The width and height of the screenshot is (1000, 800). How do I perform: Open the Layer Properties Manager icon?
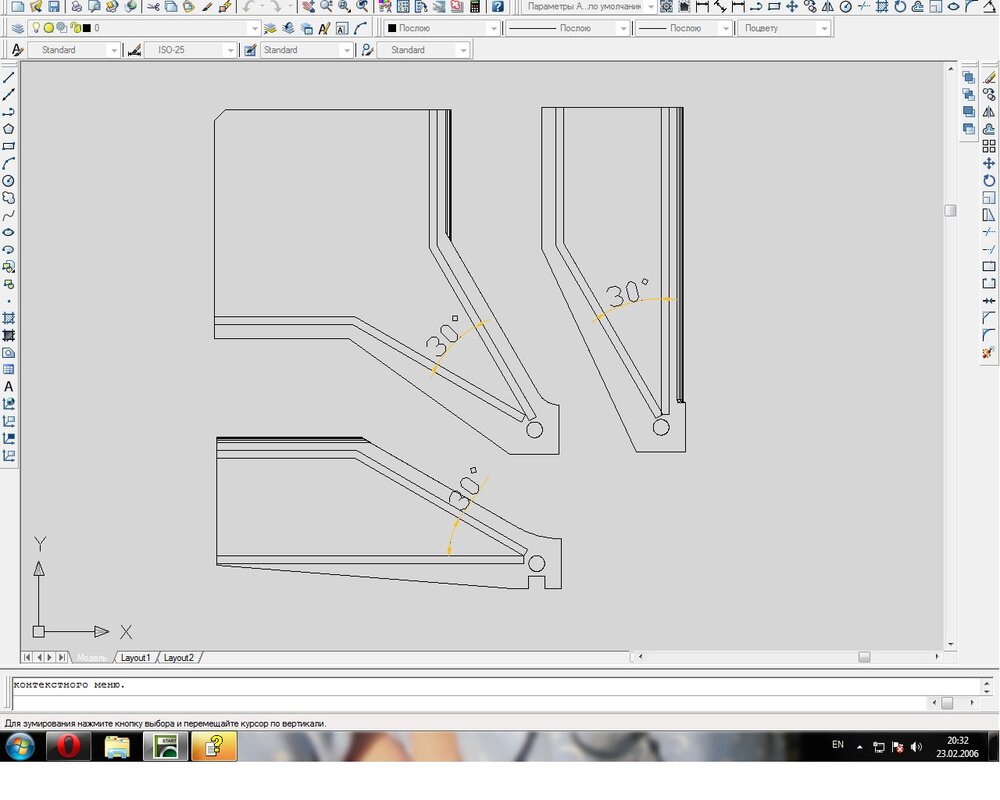point(17,28)
